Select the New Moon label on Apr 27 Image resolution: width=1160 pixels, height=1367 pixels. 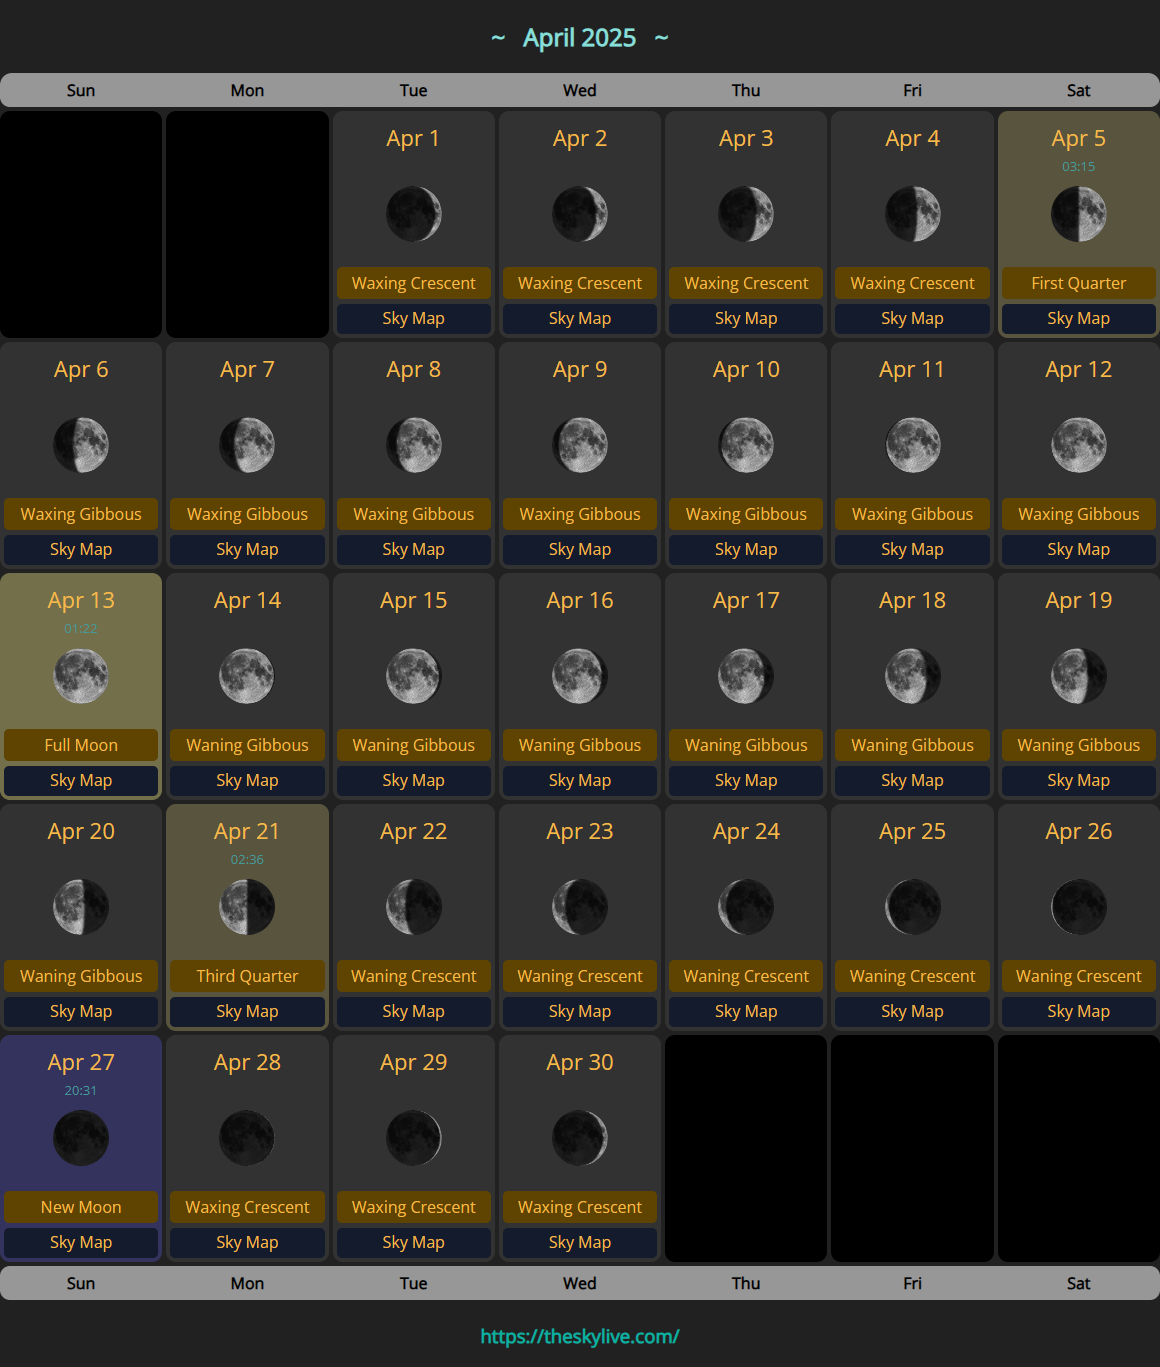click(x=81, y=1207)
